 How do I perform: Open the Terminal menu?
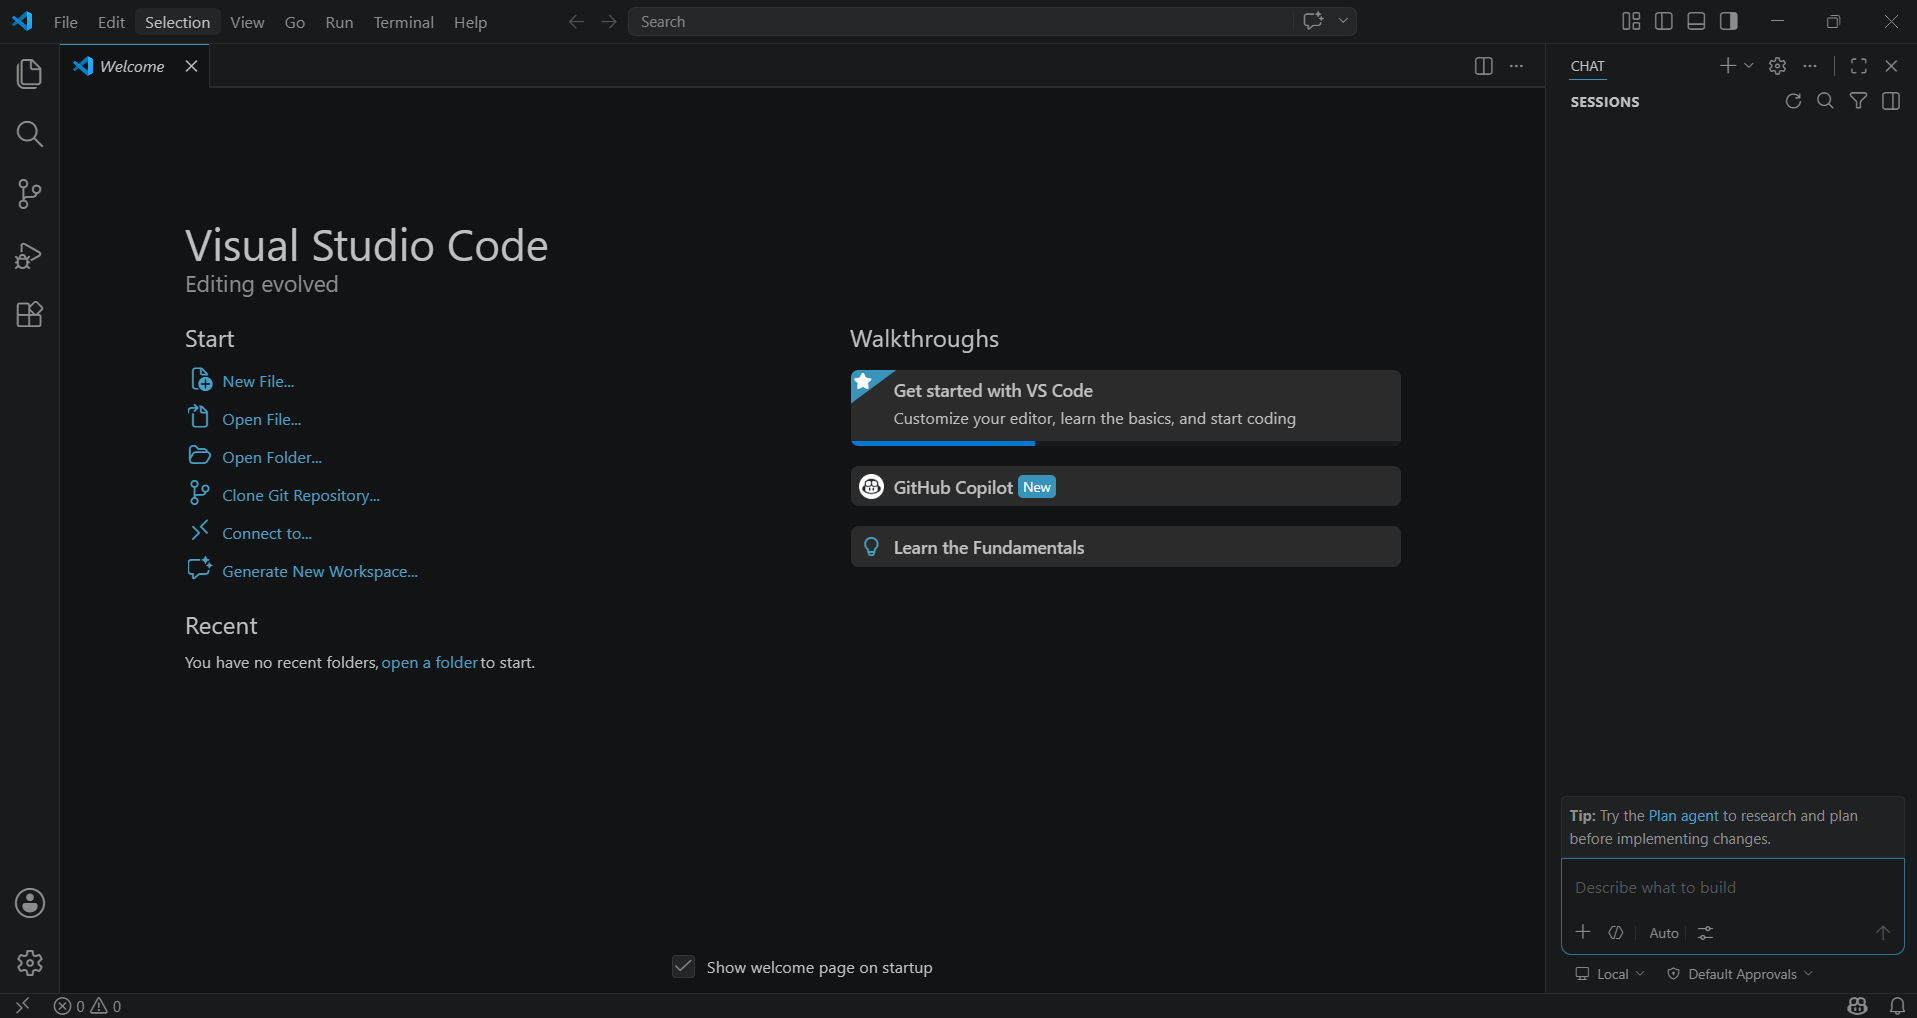[403, 22]
